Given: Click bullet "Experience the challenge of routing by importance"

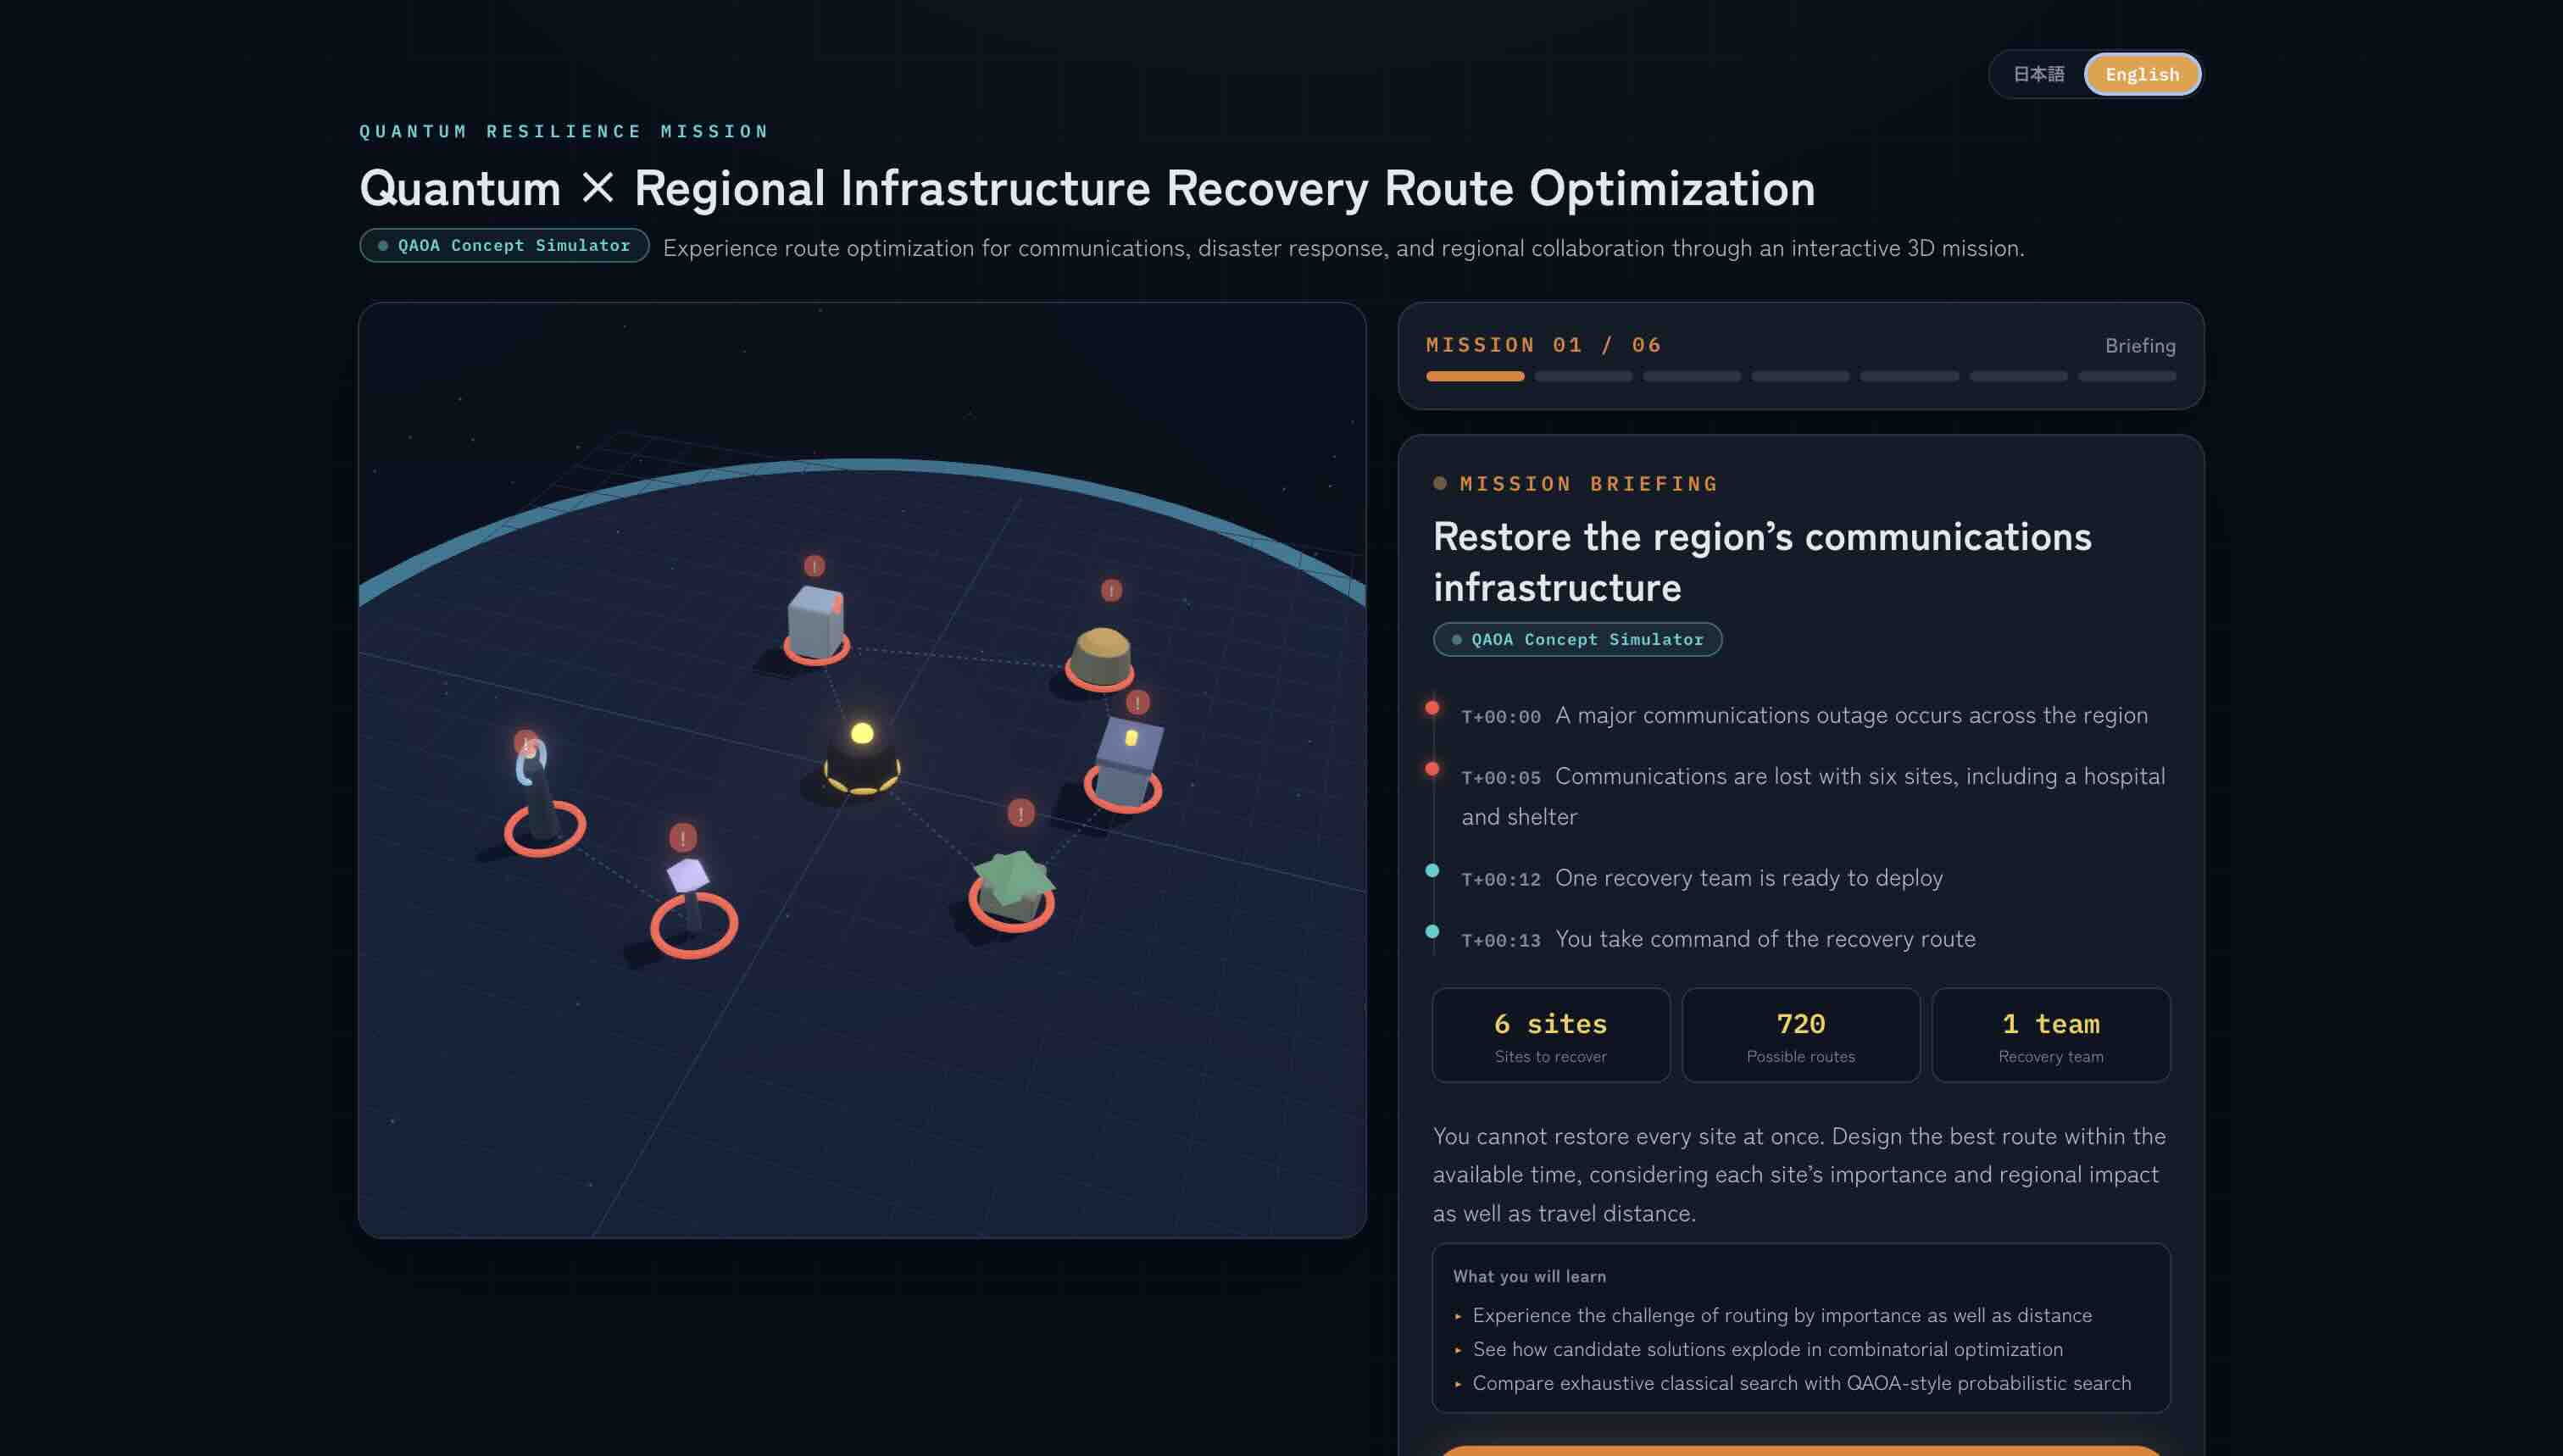Looking at the screenshot, I should pos(1782,1315).
